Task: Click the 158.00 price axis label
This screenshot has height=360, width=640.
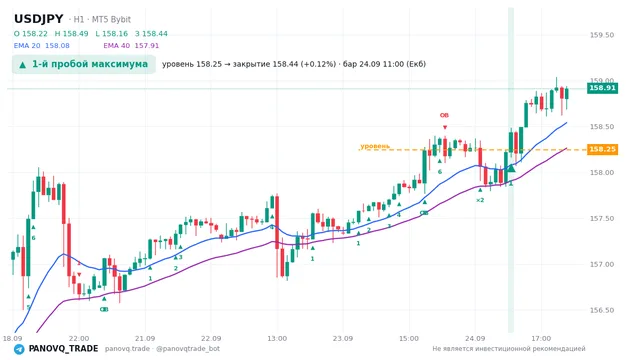Action: (602, 173)
